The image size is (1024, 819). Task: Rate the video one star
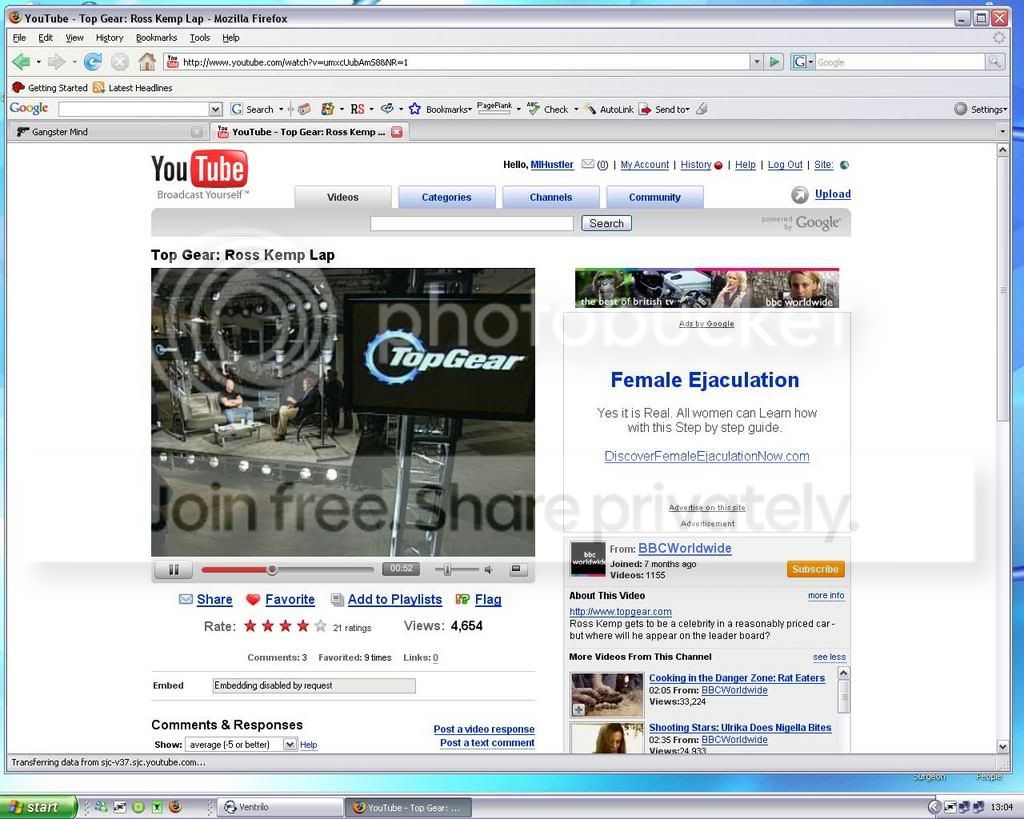point(250,626)
